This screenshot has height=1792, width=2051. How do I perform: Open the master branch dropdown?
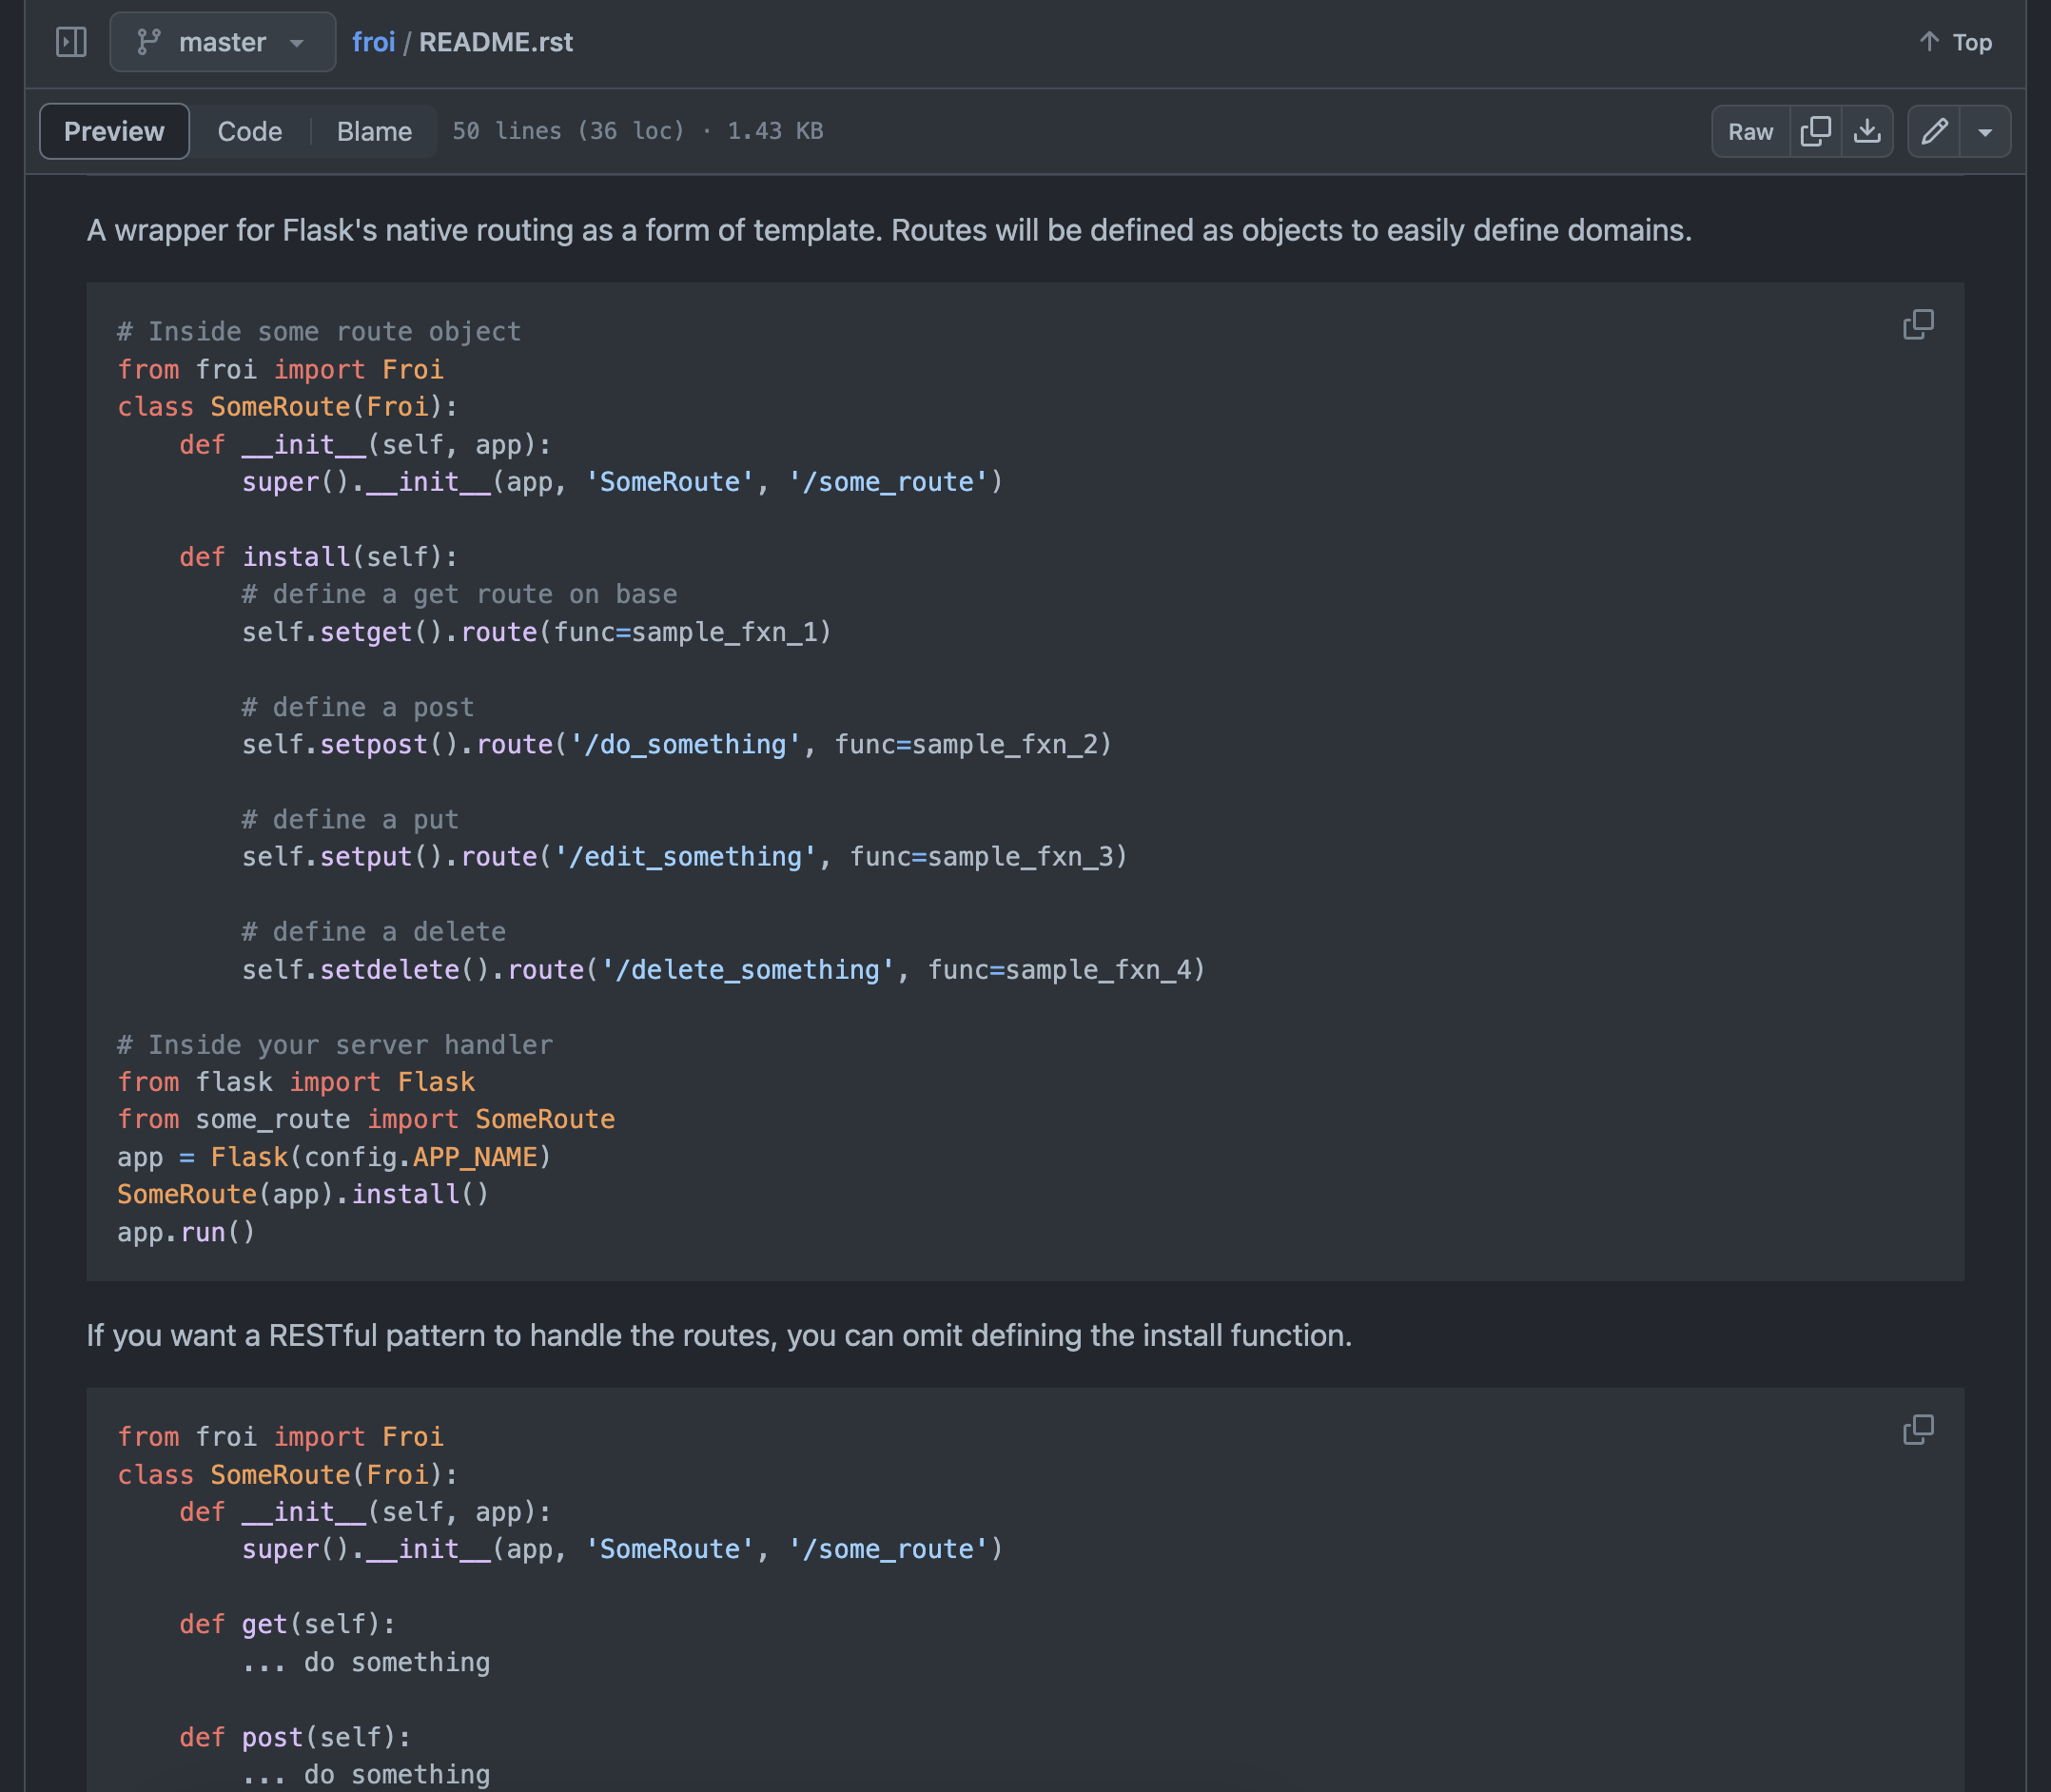[x=222, y=42]
